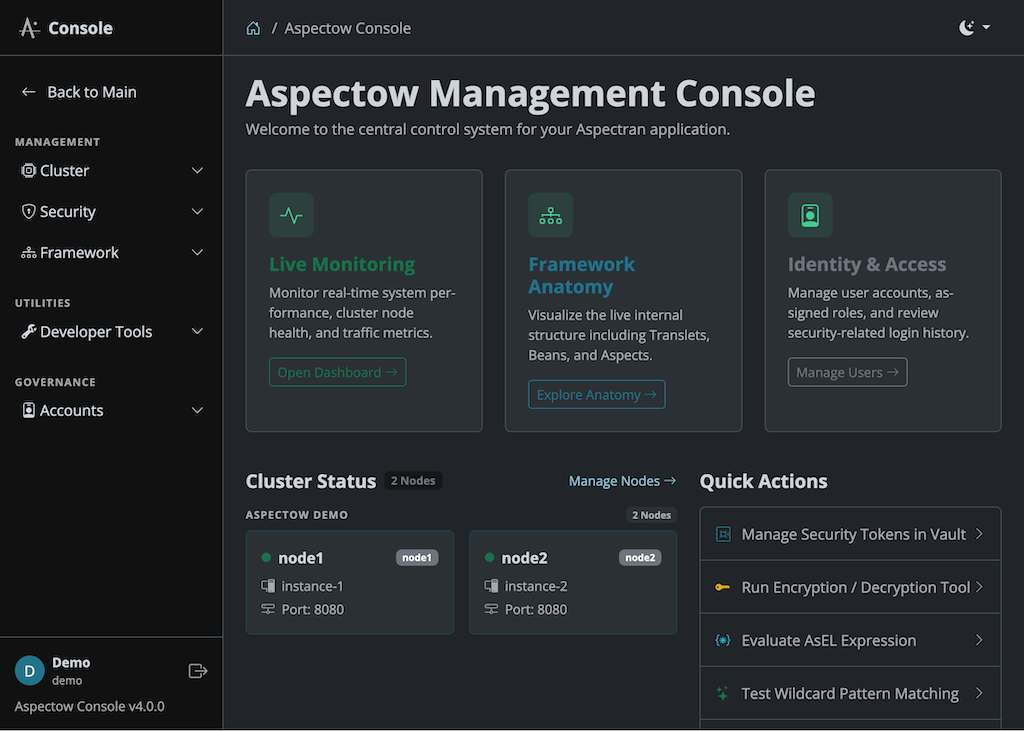Open the theme dropdown caret
The width and height of the screenshot is (1024, 731).
pos(986,27)
